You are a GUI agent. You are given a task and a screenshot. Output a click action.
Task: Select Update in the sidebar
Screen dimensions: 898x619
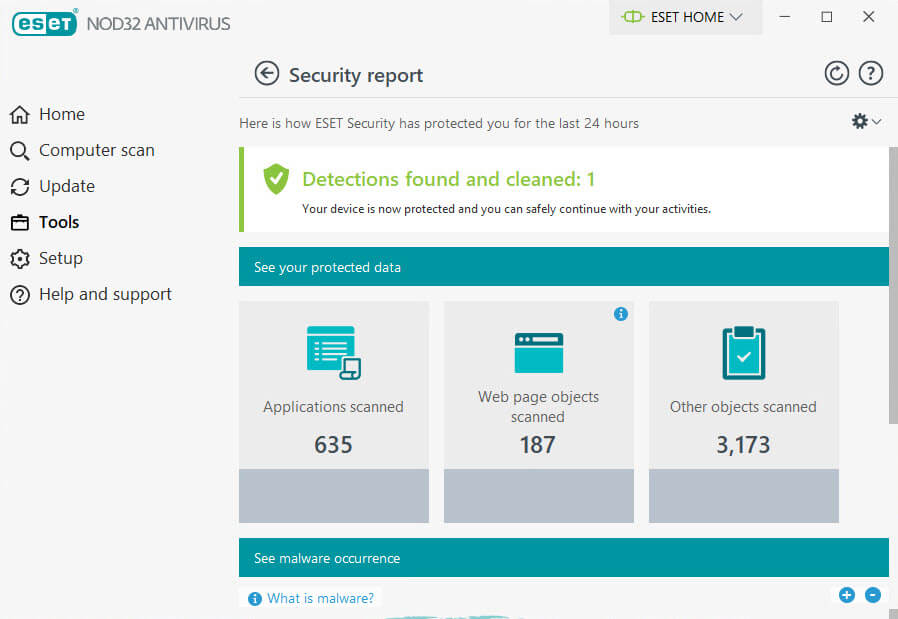[x=66, y=186]
